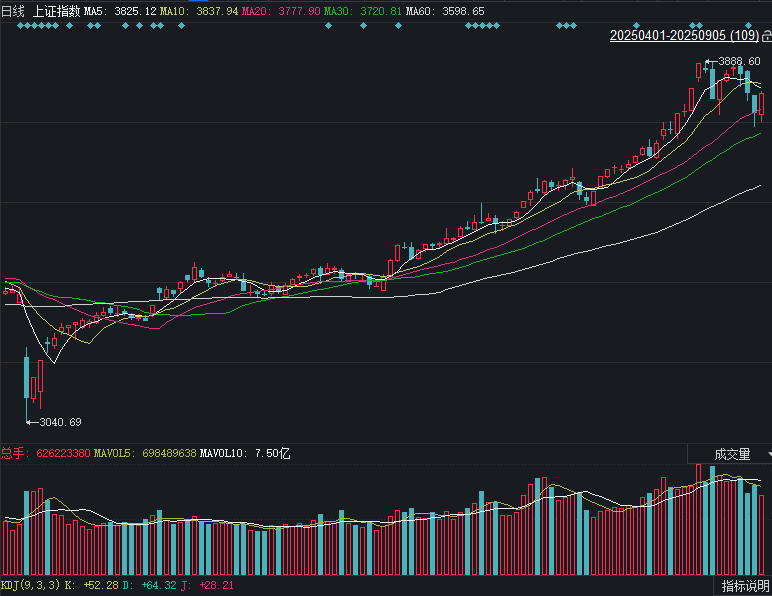Click the 上证指数 title label

[x=56, y=11]
